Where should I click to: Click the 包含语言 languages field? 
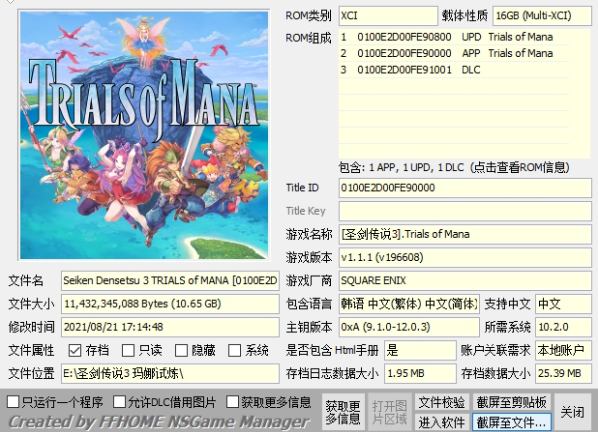click(409, 304)
